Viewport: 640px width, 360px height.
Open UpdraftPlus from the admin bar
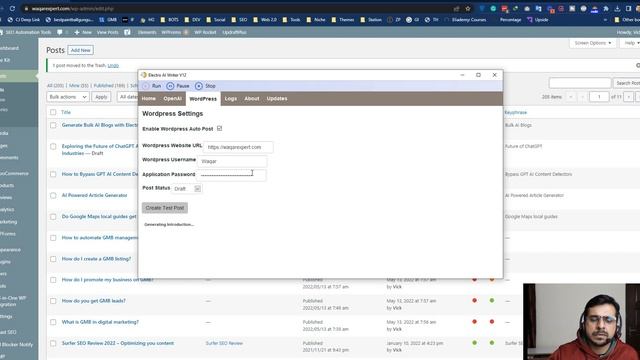tap(234, 32)
